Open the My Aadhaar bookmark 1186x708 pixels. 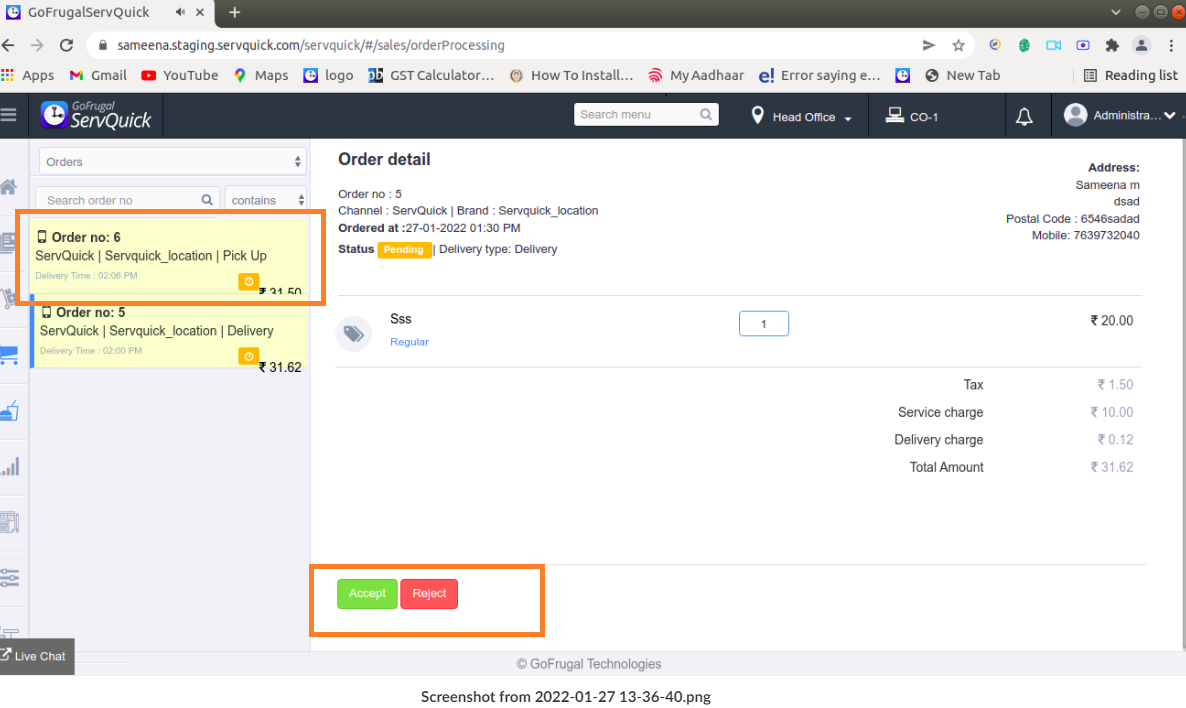point(696,75)
